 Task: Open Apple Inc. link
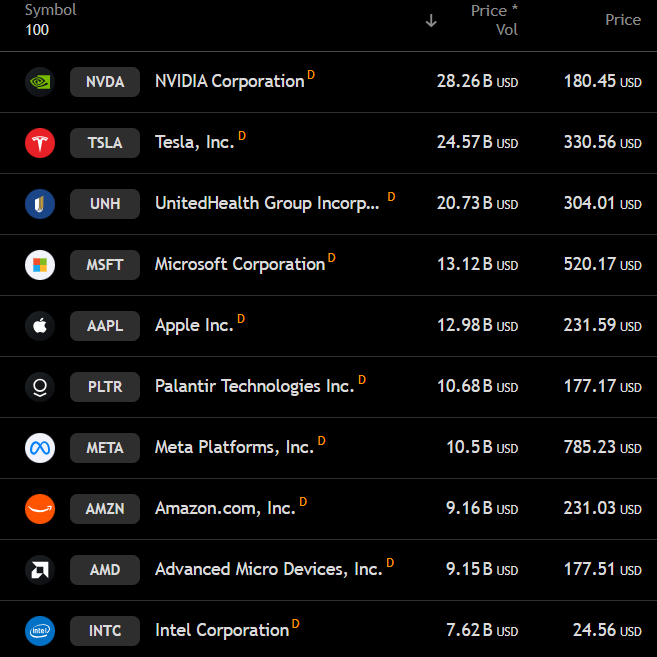pos(194,326)
